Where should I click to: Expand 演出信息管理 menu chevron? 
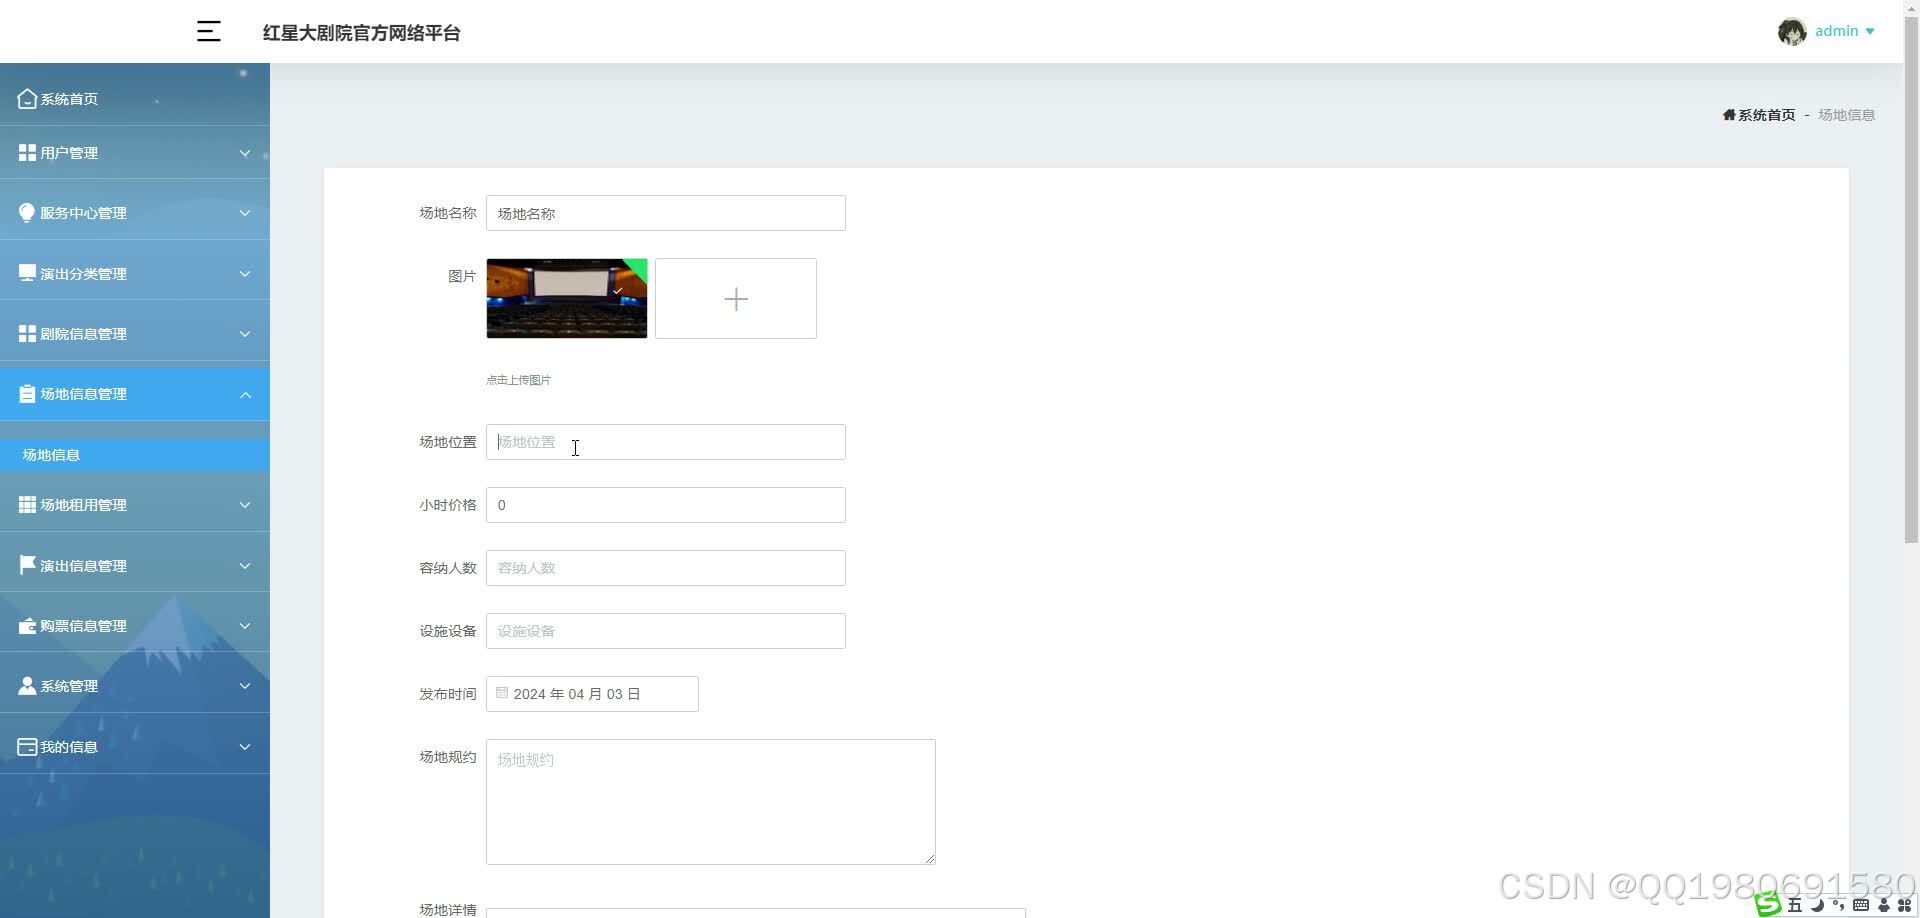pyautogui.click(x=245, y=566)
